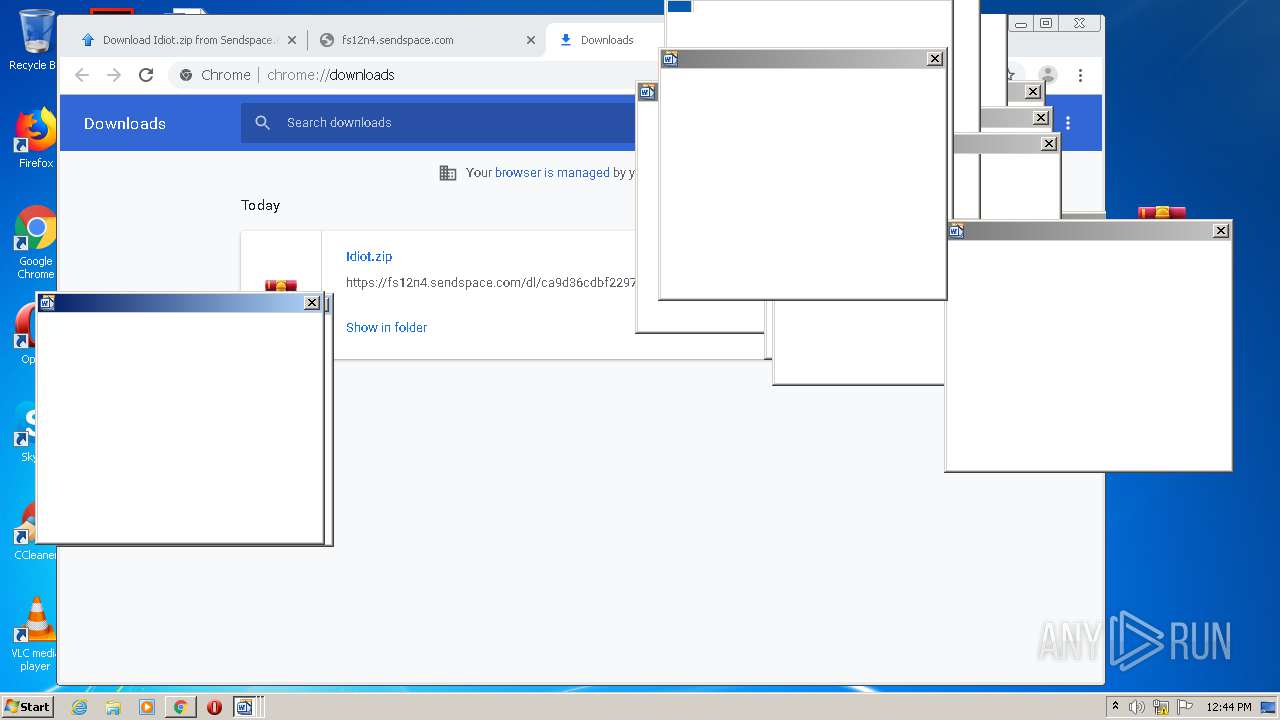Launch Firefox from the desktop
The image size is (1280, 720).
click(35, 138)
